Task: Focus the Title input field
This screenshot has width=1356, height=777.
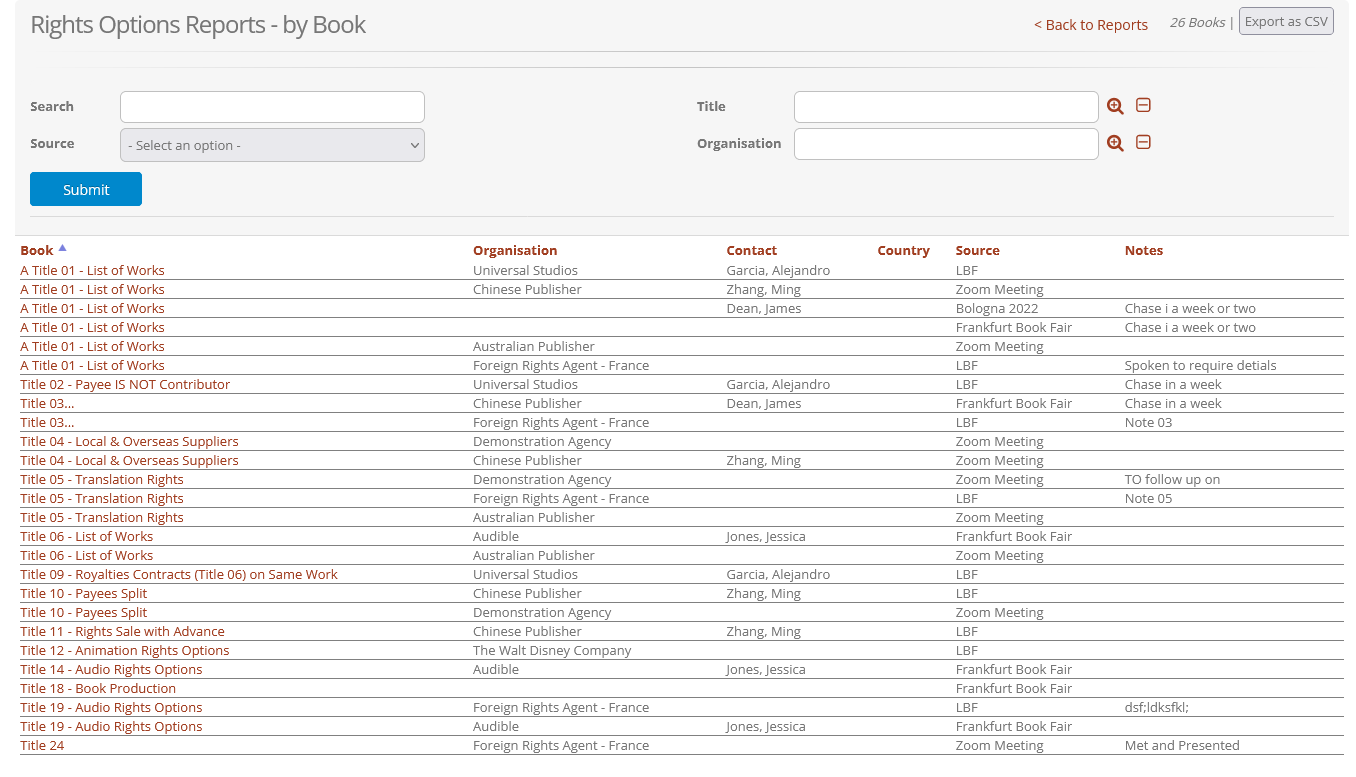Action: click(x=946, y=107)
